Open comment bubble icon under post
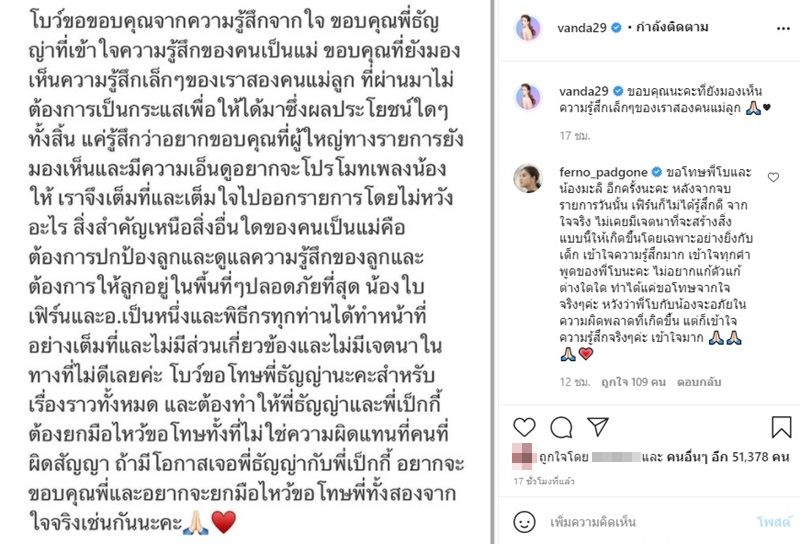 point(561,427)
